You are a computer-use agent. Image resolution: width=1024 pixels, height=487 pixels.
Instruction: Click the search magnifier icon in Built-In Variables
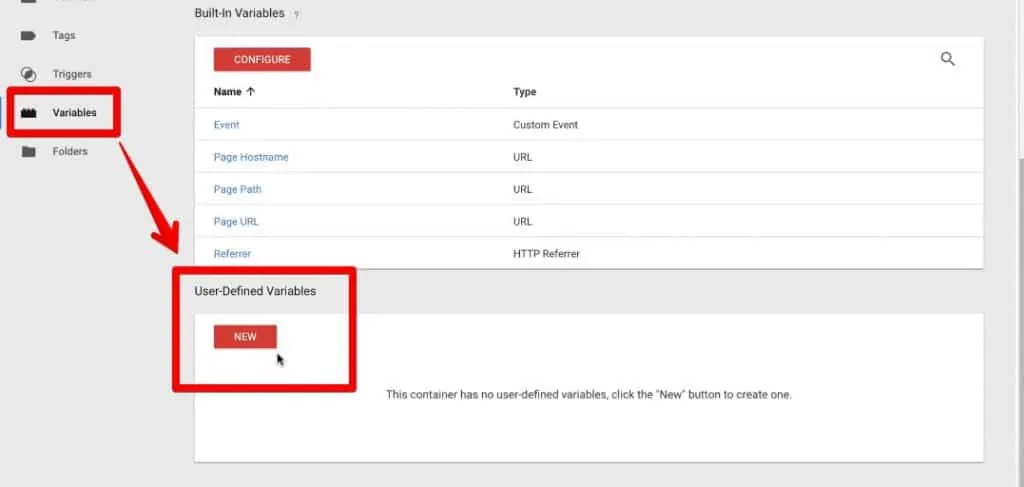point(948,59)
